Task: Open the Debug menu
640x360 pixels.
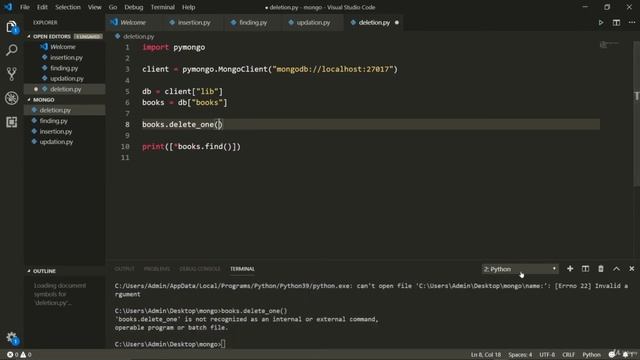Action: pyautogui.click(x=133, y=7)
